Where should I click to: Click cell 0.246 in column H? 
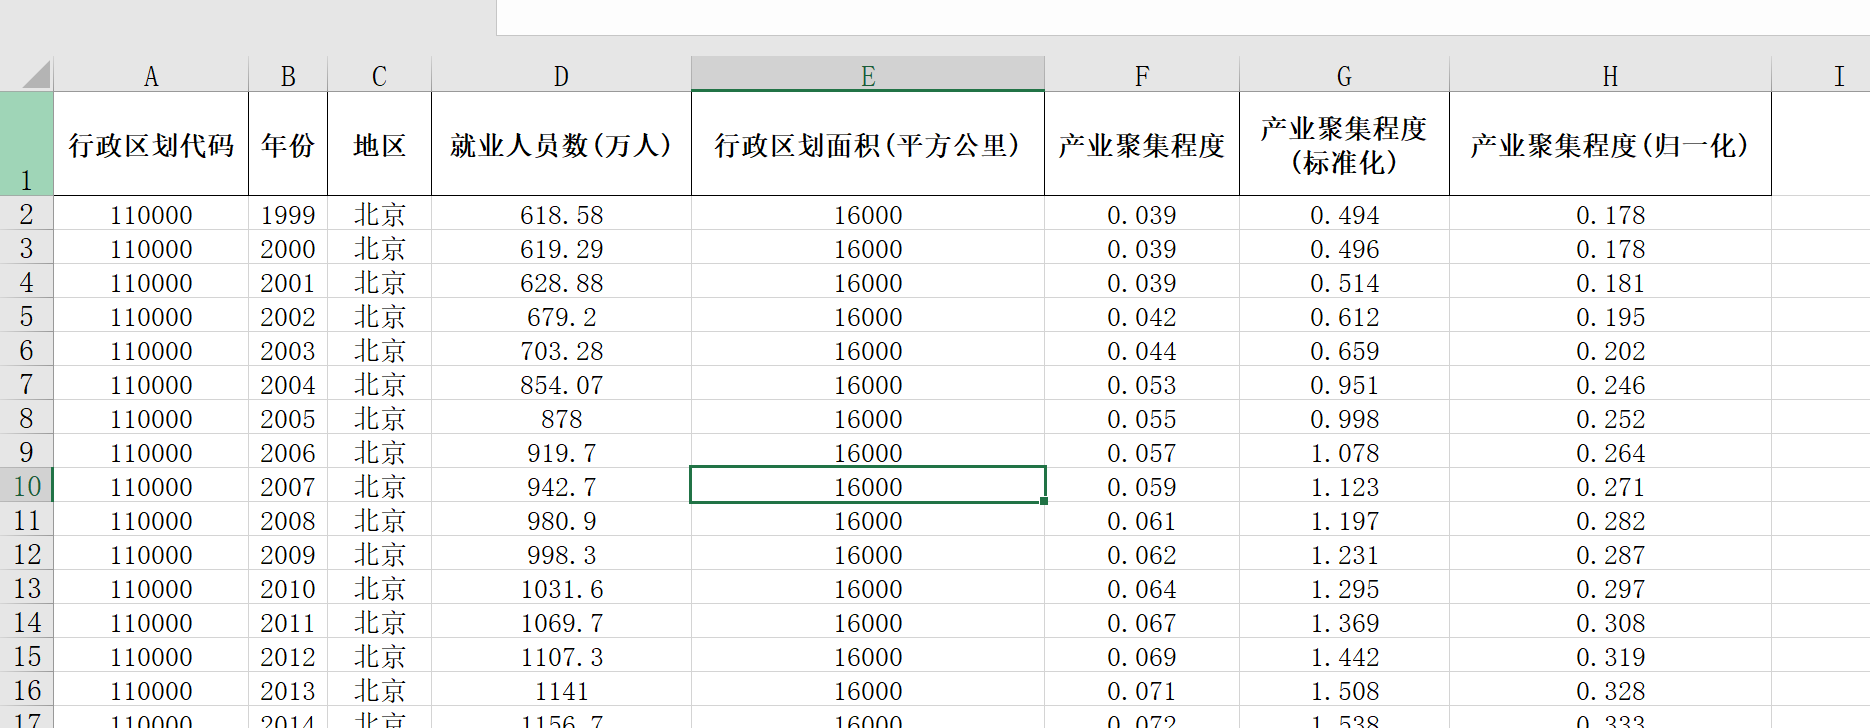1610,384
